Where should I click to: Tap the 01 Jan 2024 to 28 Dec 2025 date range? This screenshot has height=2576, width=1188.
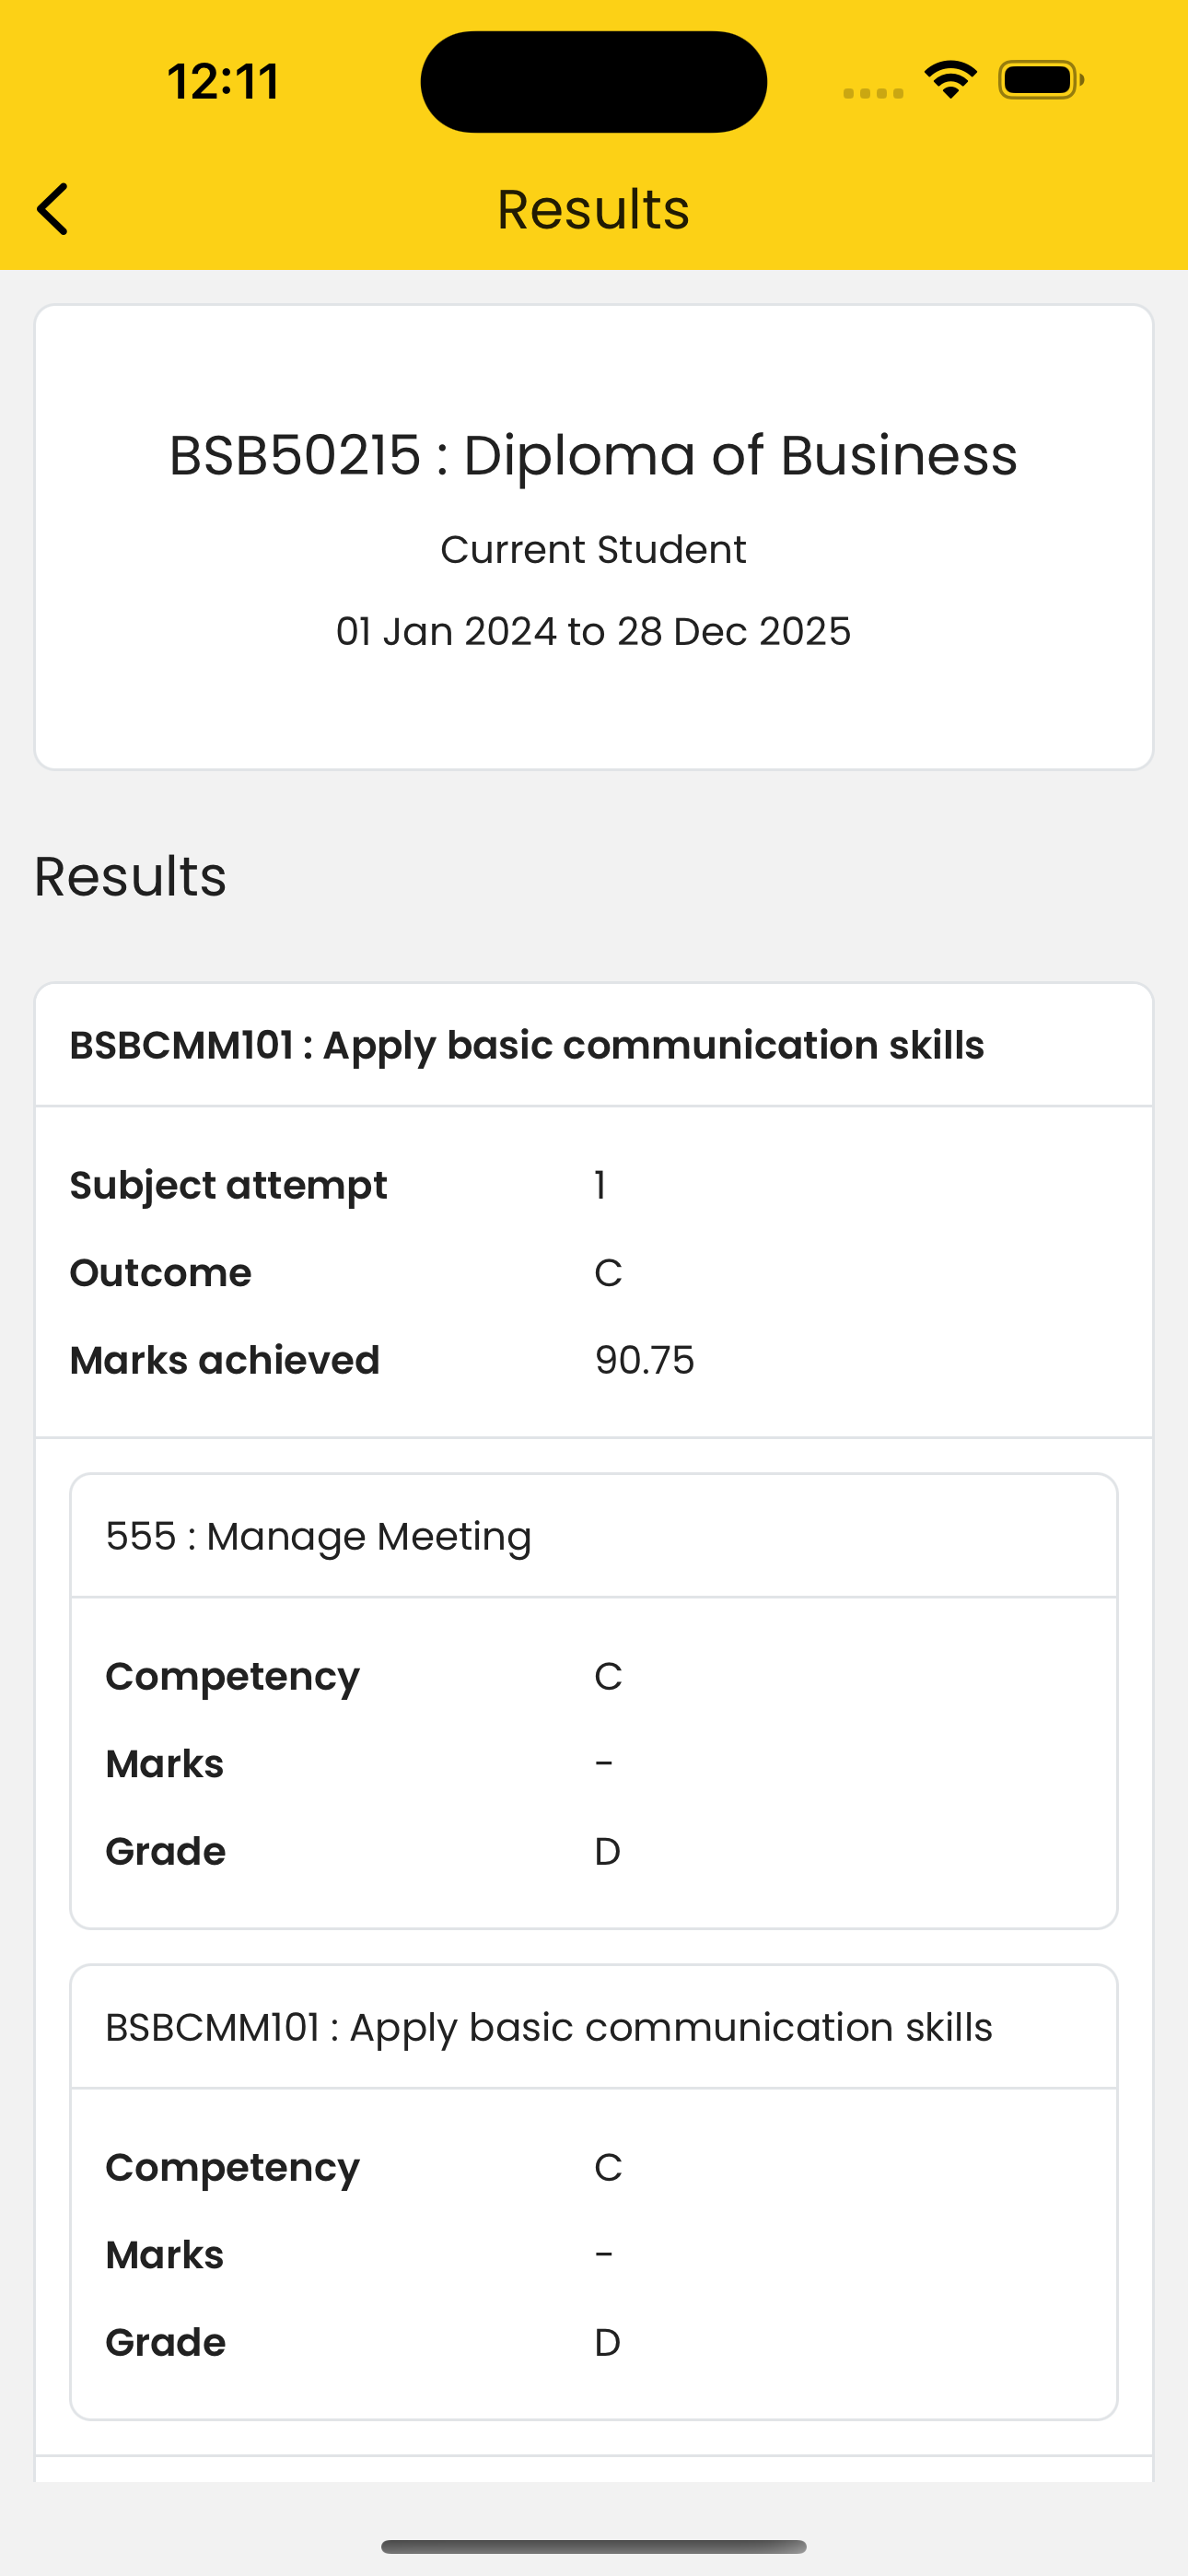pos(593,631)
